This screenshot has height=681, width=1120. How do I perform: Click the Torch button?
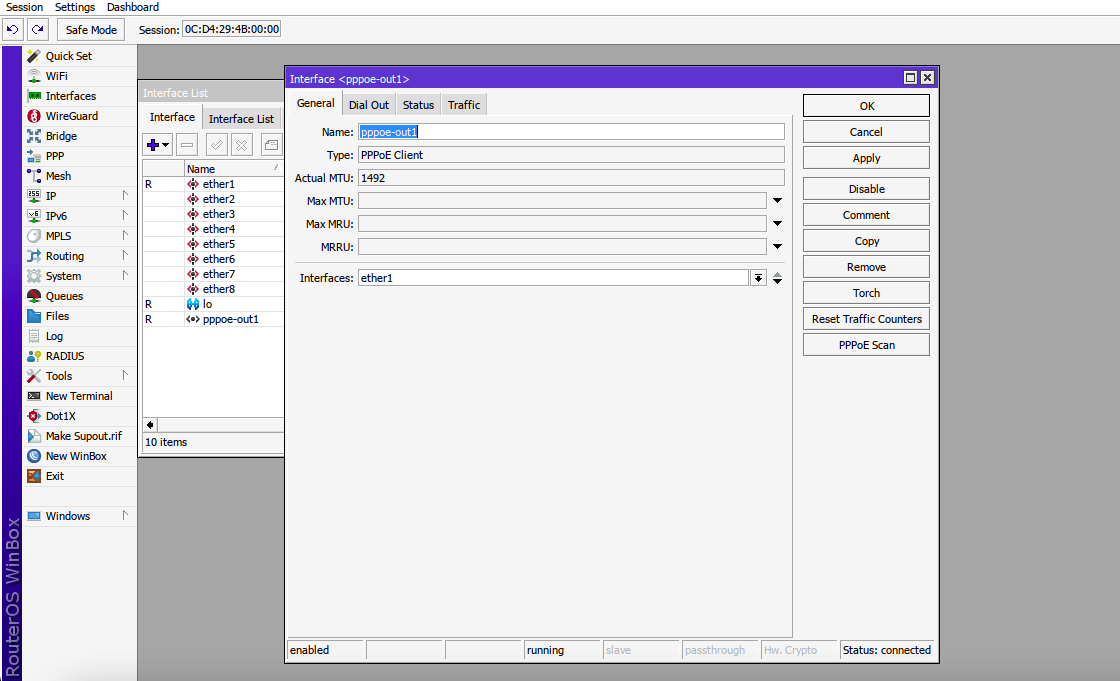(866, 293)
